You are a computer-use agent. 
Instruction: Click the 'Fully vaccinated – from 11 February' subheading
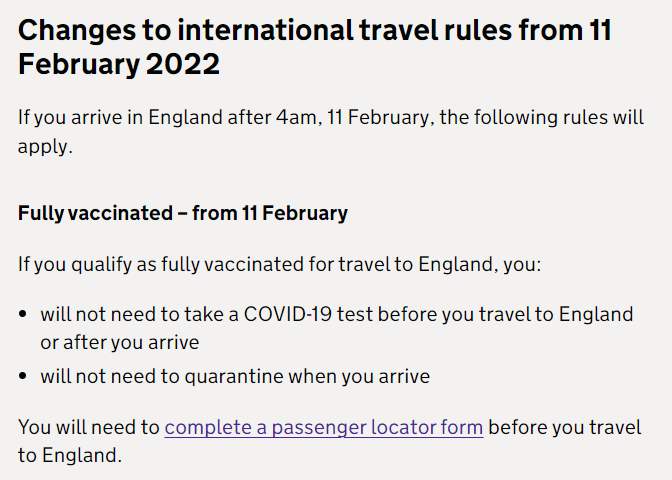tap(183, 213)
